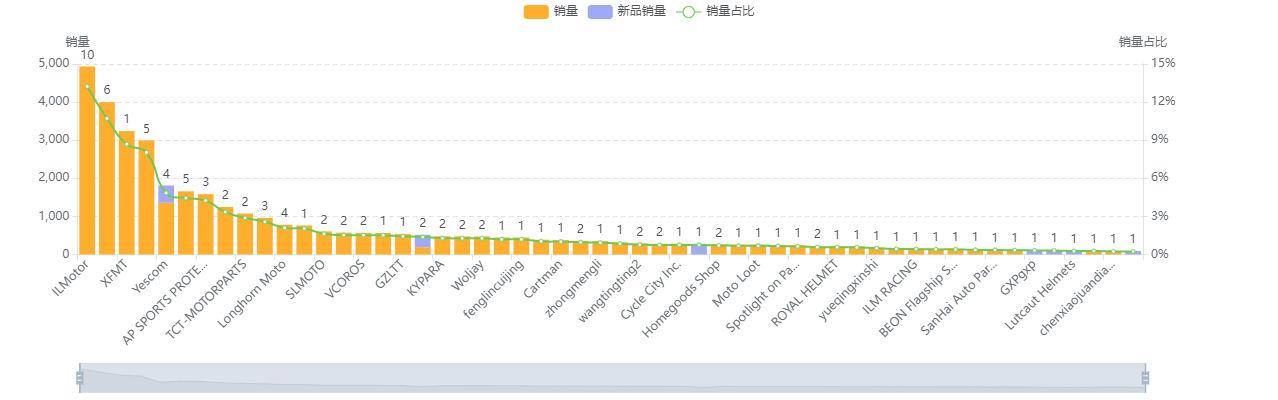This screenshot has height=400, width=1278.
Task: Click the Lutcaut Helmets axis label
Action: (1041, 296)
